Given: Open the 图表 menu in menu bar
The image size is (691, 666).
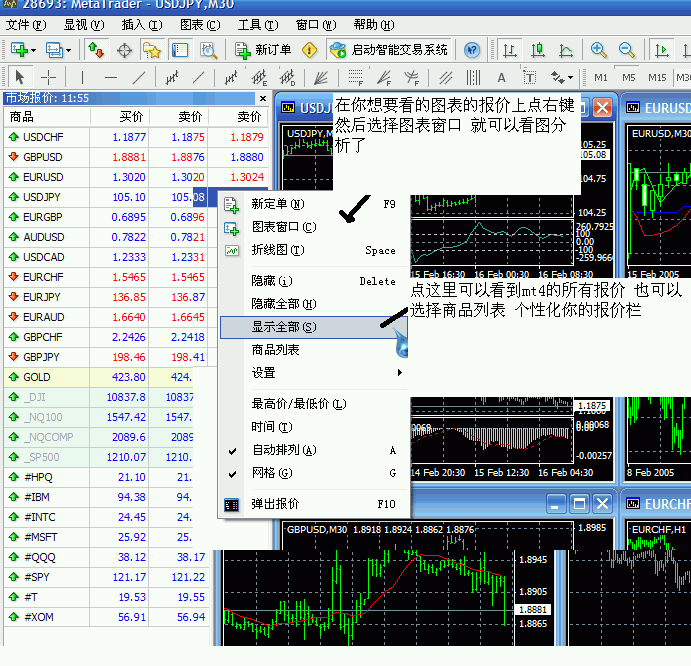Looking at the screenshot, I should click(x=199, y=24).
